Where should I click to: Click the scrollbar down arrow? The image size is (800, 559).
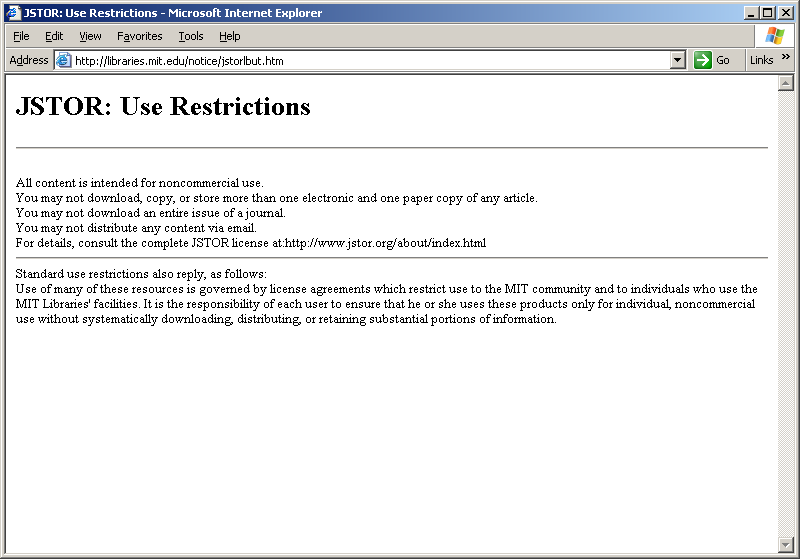point(786,544)
